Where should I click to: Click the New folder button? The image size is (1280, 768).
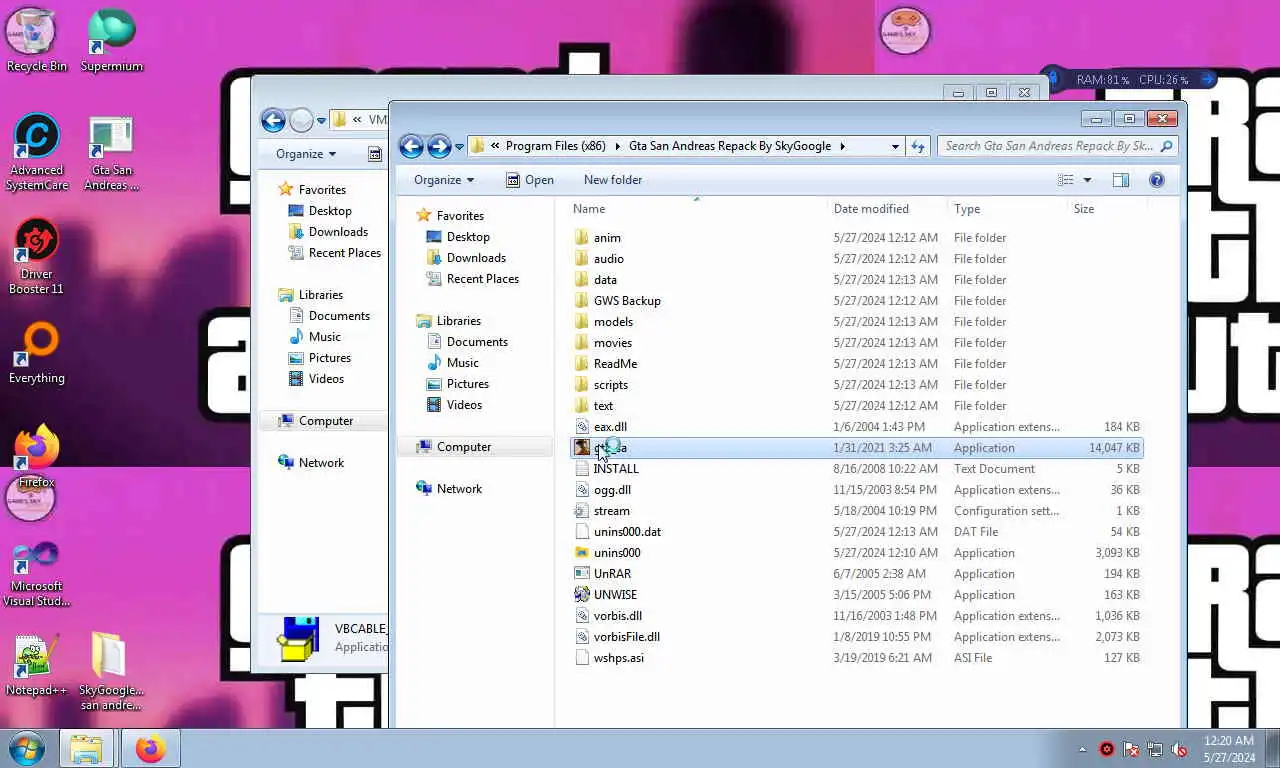(x=613, y=180)
